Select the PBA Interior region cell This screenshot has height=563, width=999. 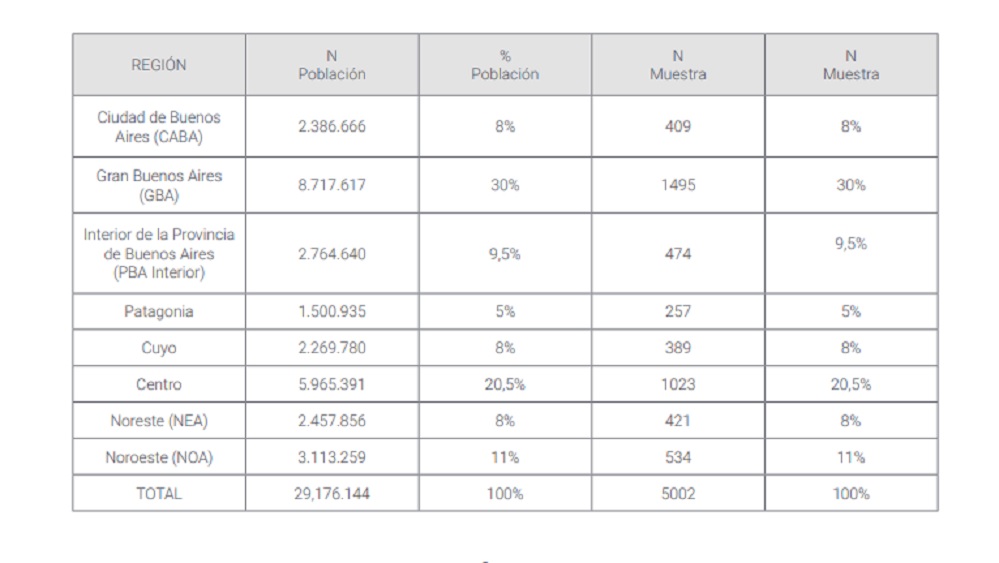[x=159, y=253]
